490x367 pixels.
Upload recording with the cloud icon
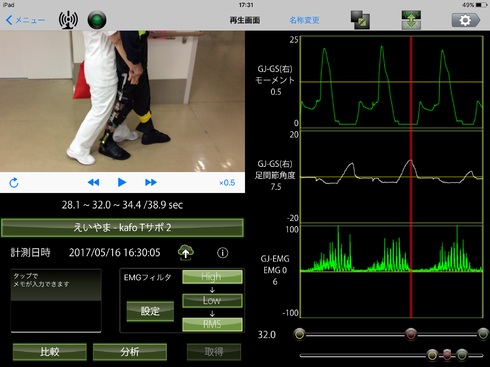click(x=186, y=252)
